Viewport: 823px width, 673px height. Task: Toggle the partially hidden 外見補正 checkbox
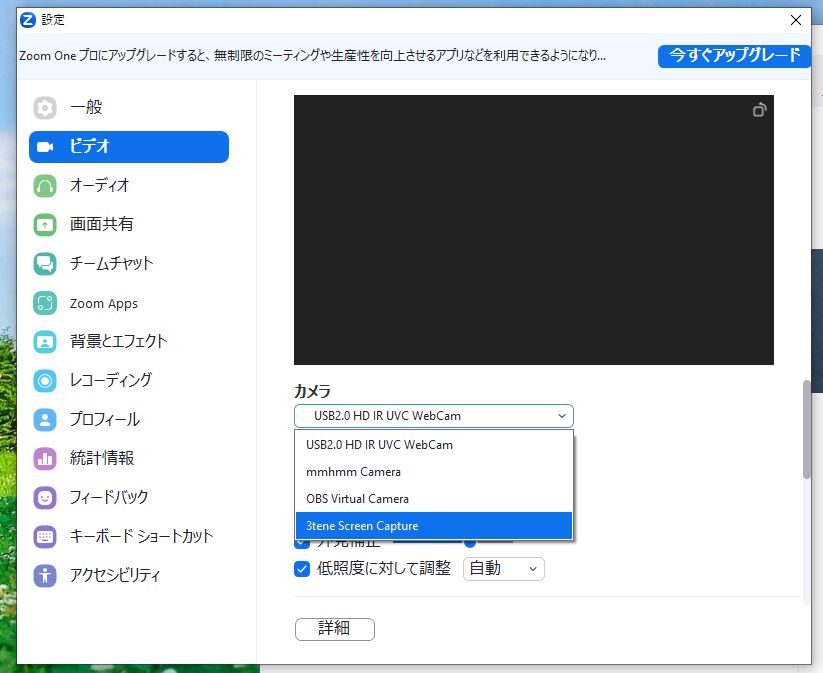point(302,543)
